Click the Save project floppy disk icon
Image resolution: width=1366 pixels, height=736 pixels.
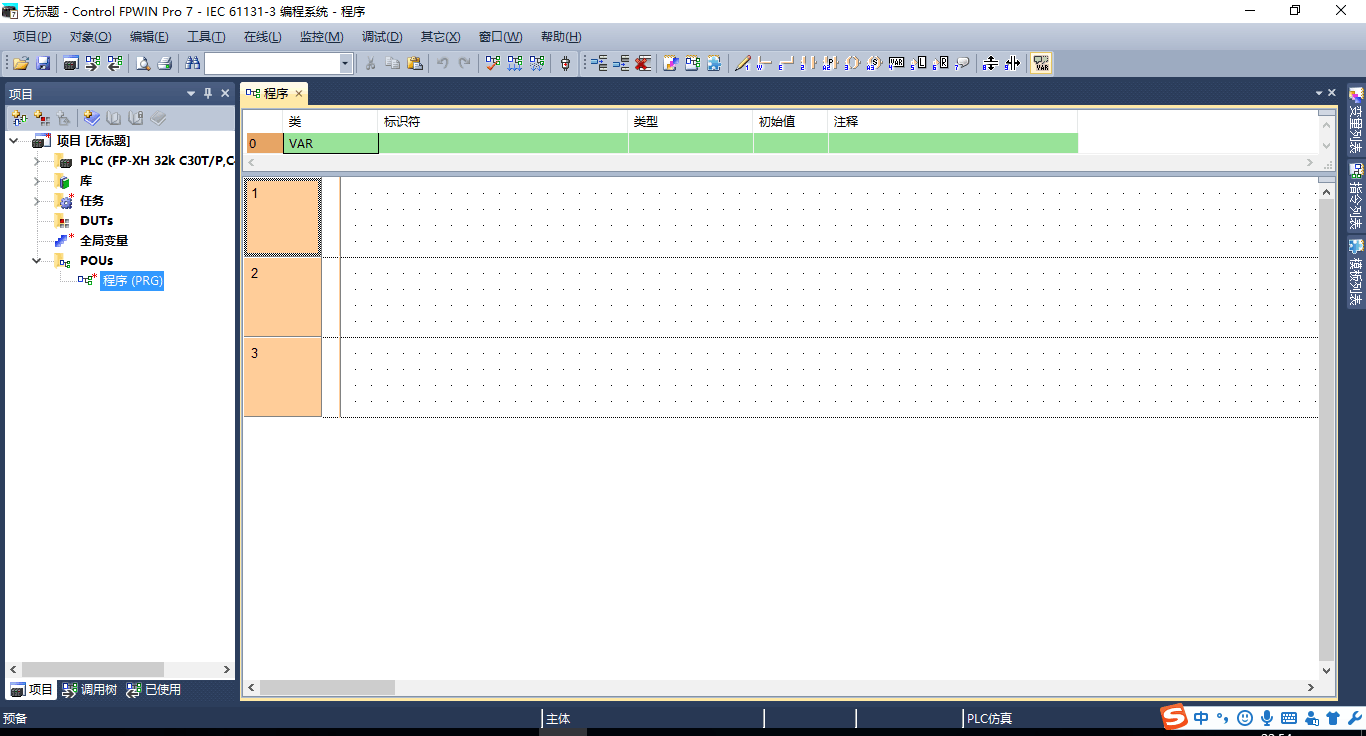click(x=43, y=63)
